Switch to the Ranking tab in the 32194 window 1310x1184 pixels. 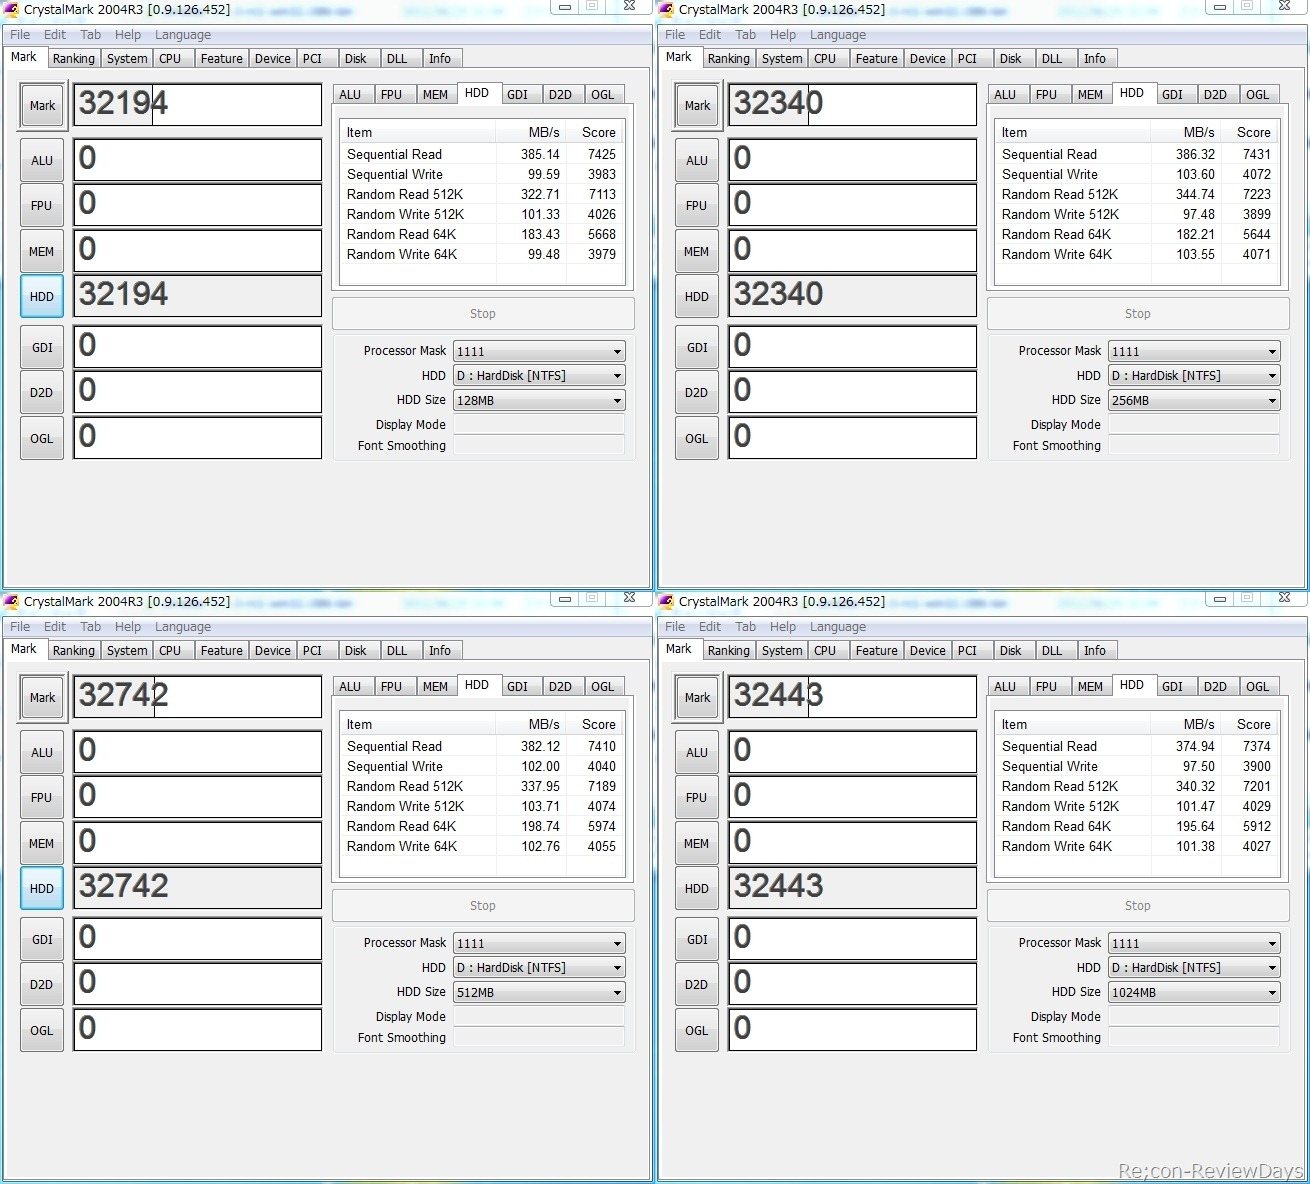74,59
